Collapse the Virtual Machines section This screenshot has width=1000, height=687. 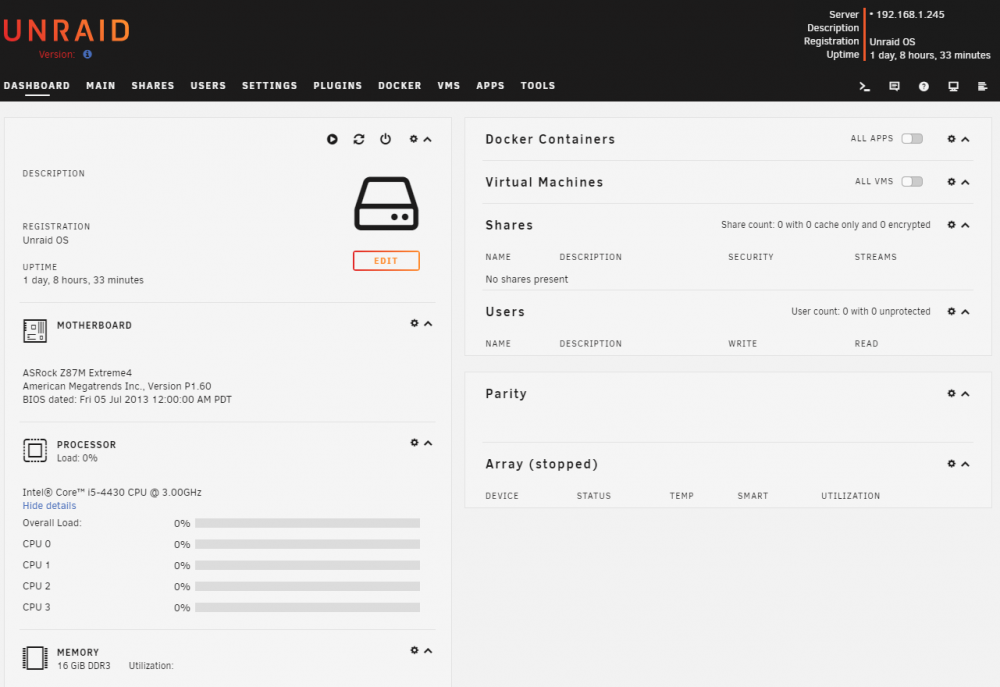coord(966,182)
